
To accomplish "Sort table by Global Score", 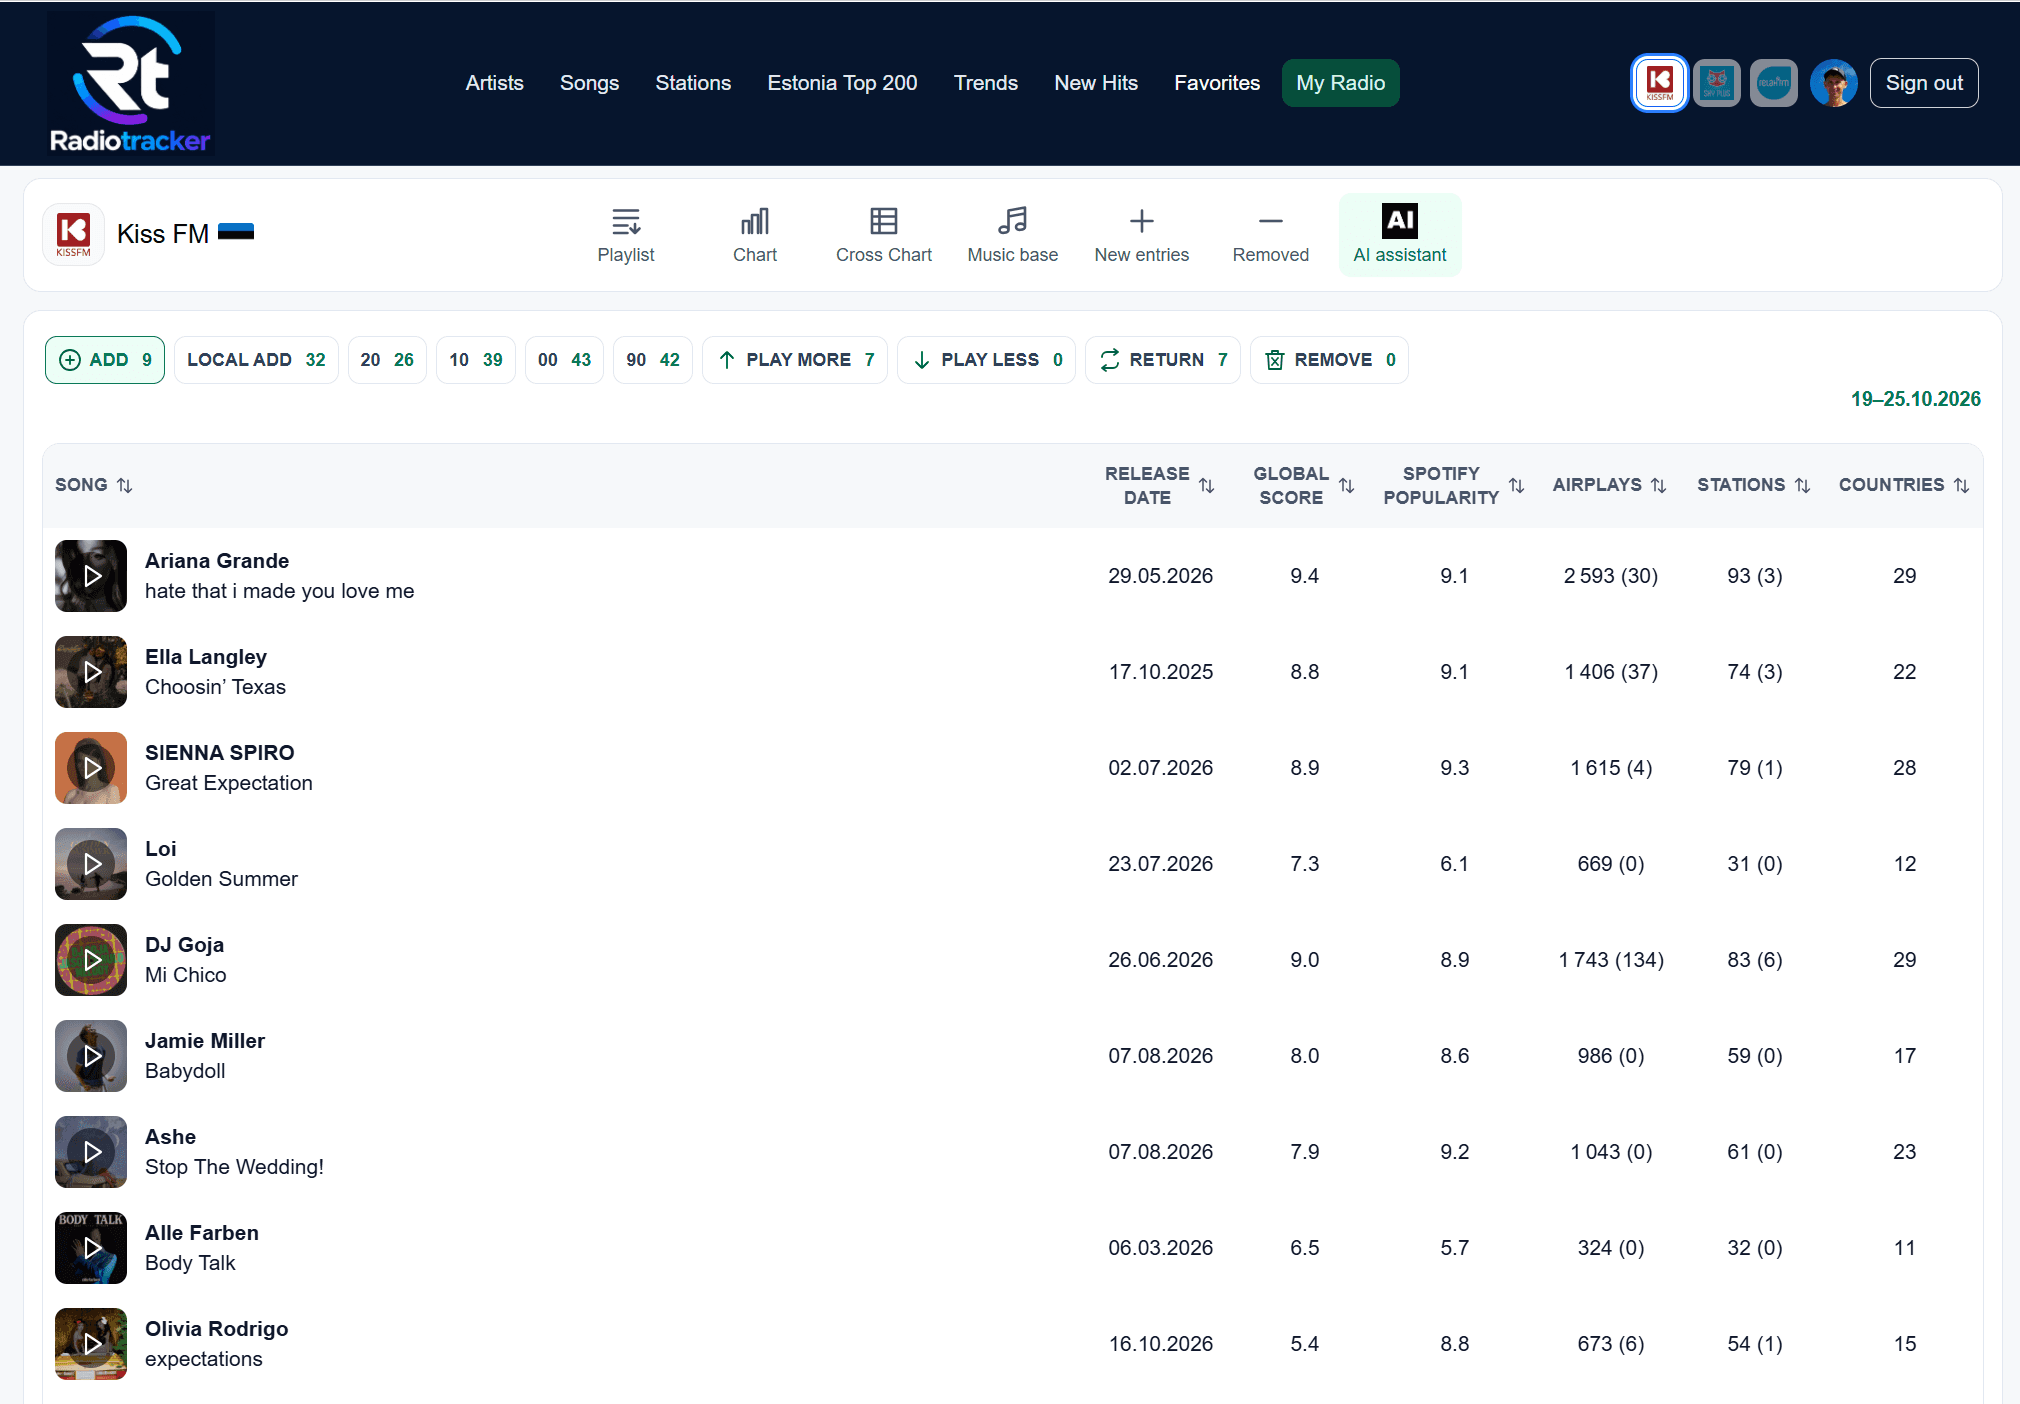I will click(1303, 485).
